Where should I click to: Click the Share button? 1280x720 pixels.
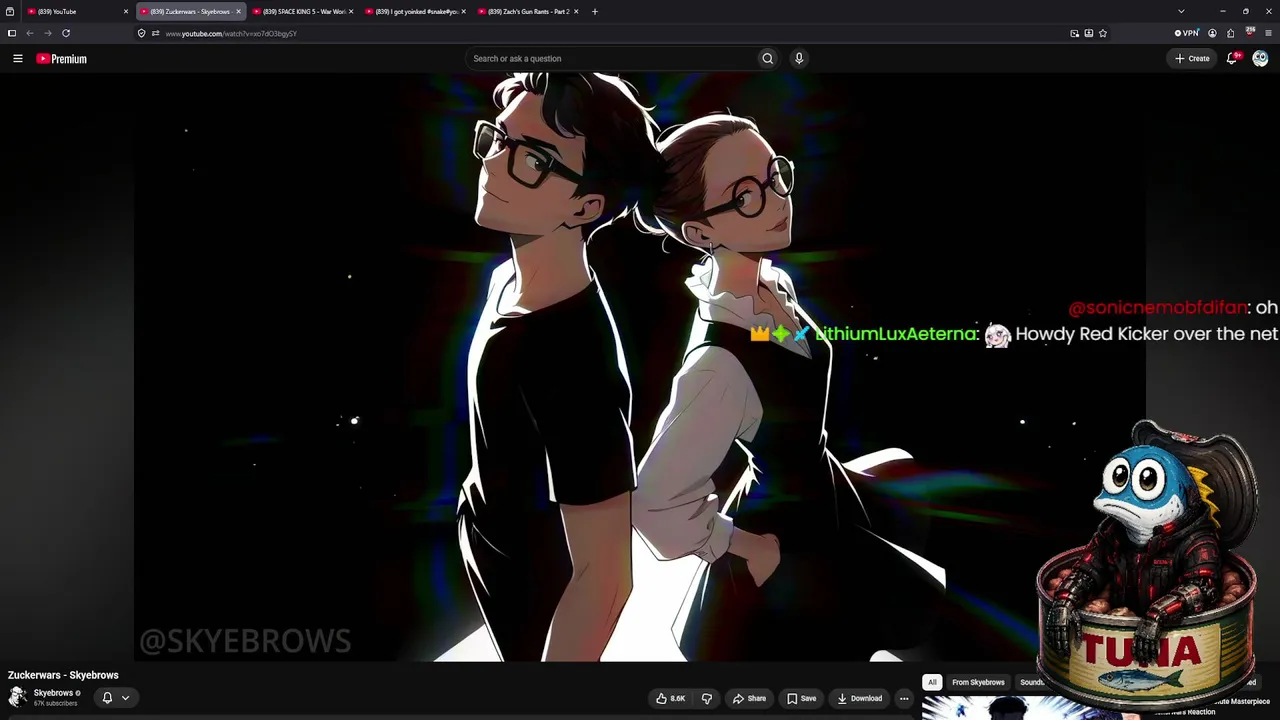pyautogui.click(x=749, y=698)
